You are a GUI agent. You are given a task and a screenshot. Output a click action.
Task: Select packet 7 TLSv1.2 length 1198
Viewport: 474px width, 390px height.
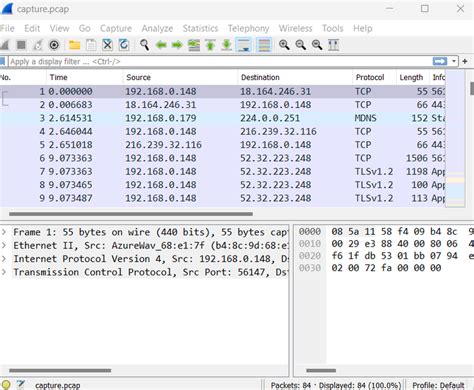[223, 171]
